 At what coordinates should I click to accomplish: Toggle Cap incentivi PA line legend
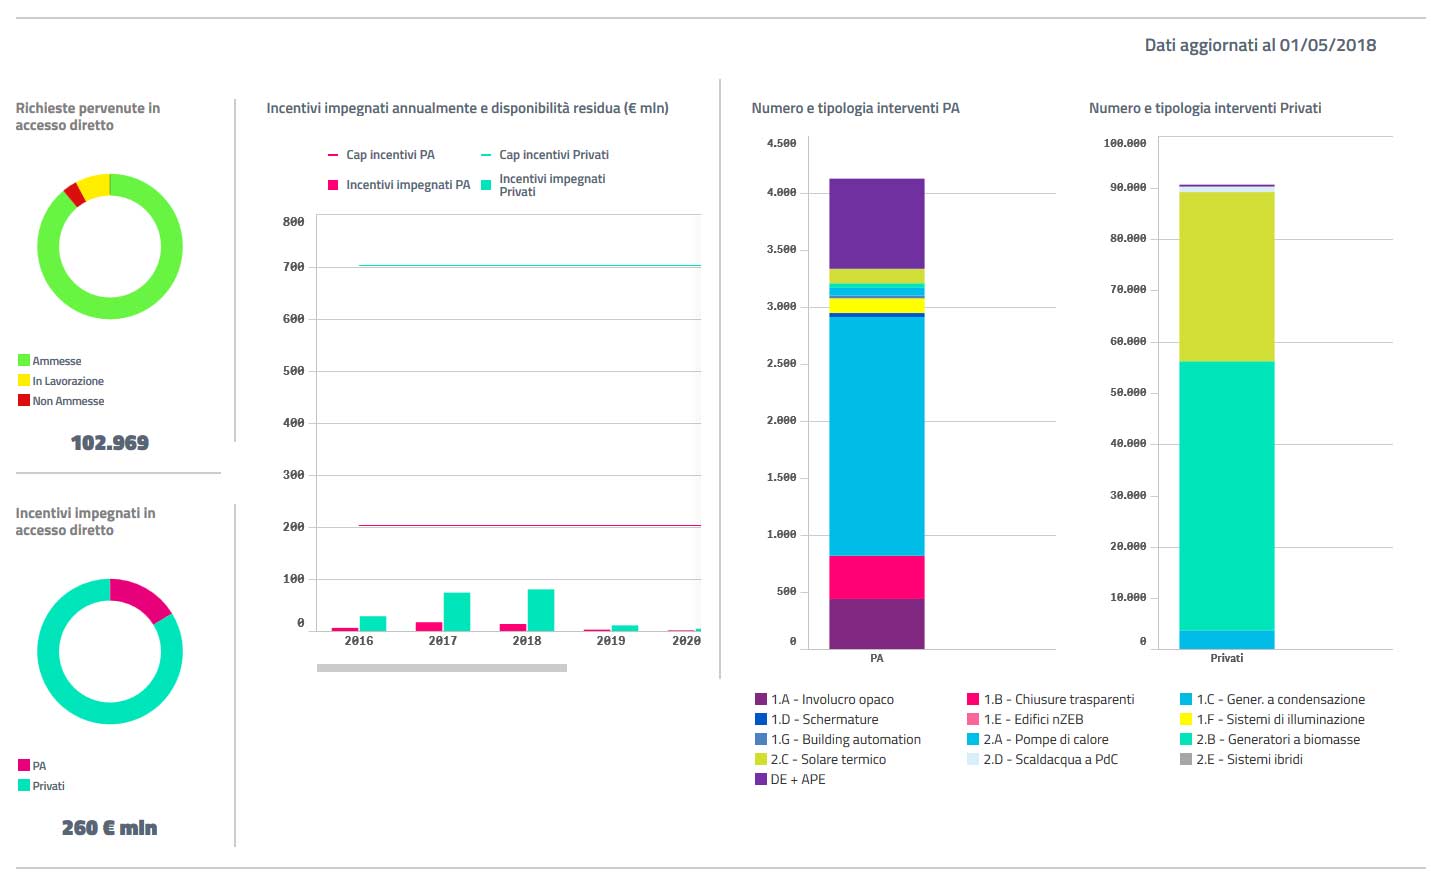pyautogui.click(x=381, y=155)
